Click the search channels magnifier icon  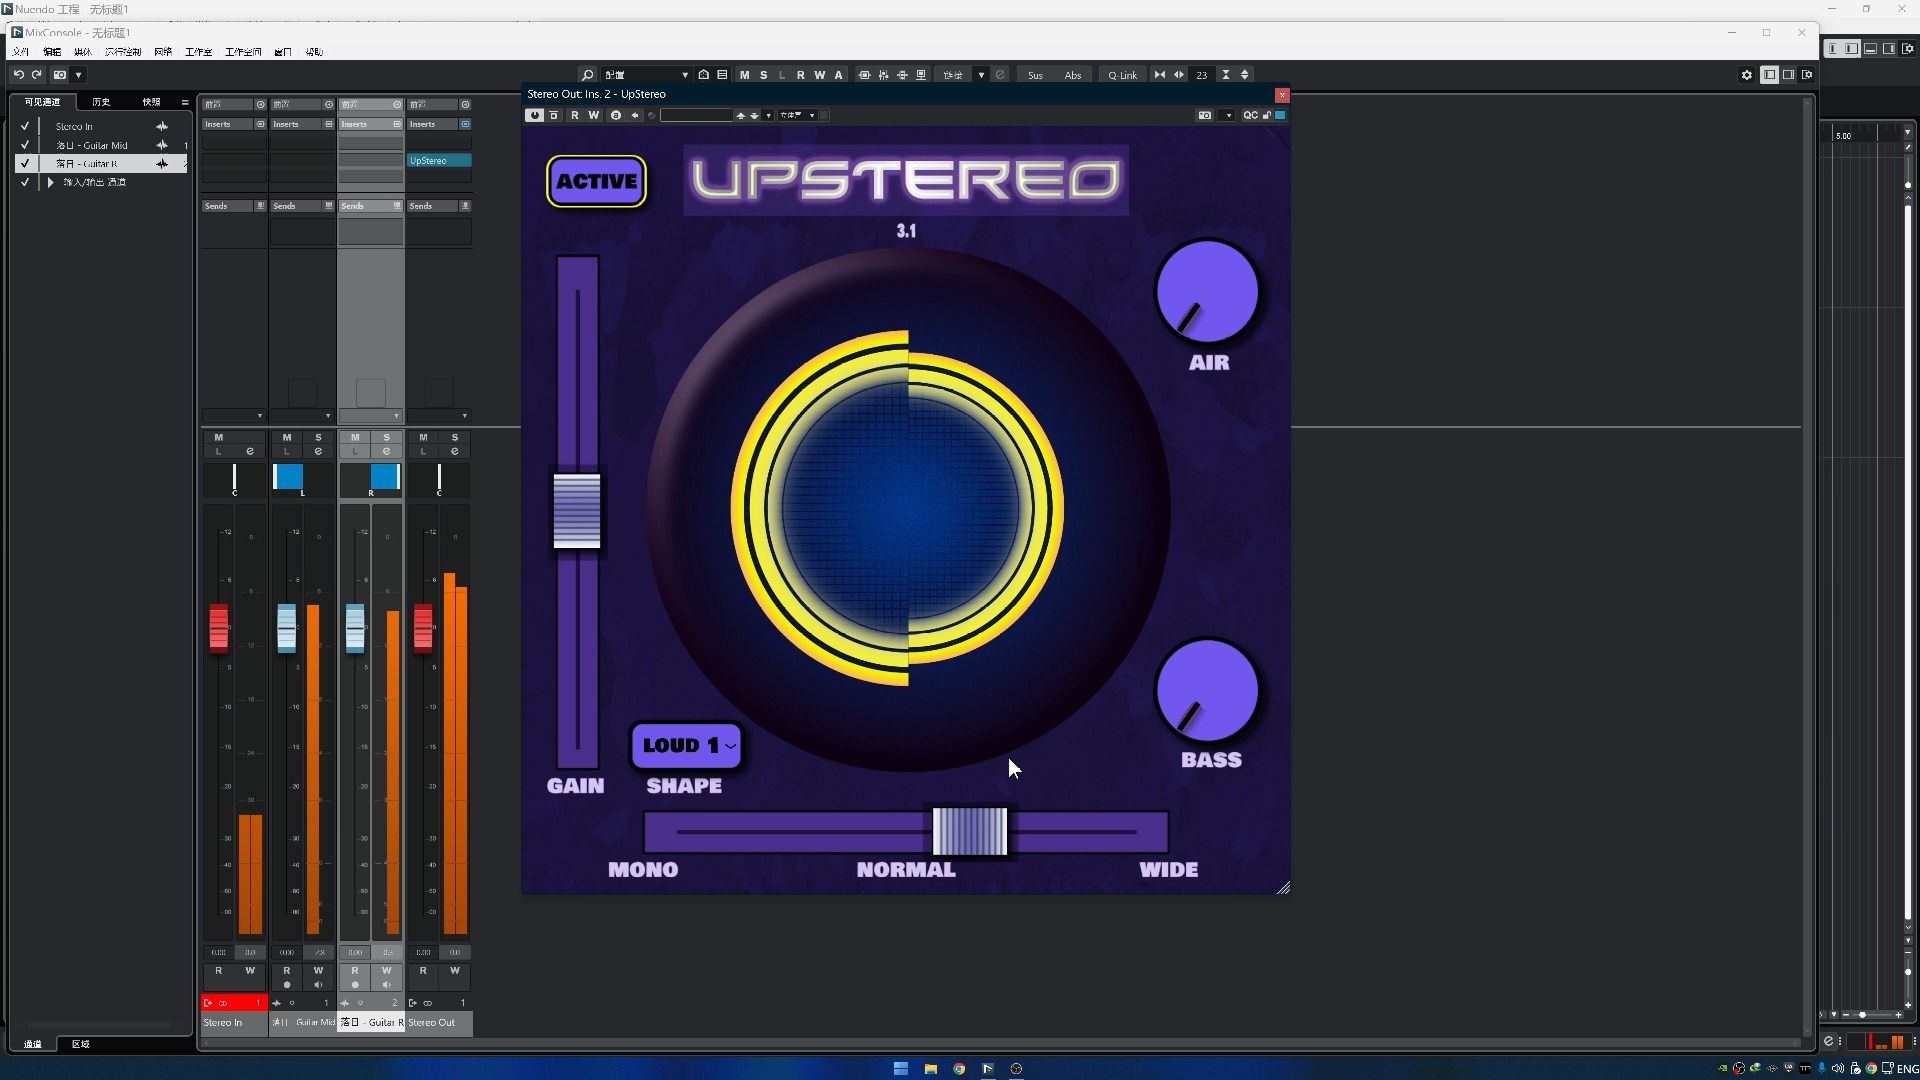click(588, 75)
